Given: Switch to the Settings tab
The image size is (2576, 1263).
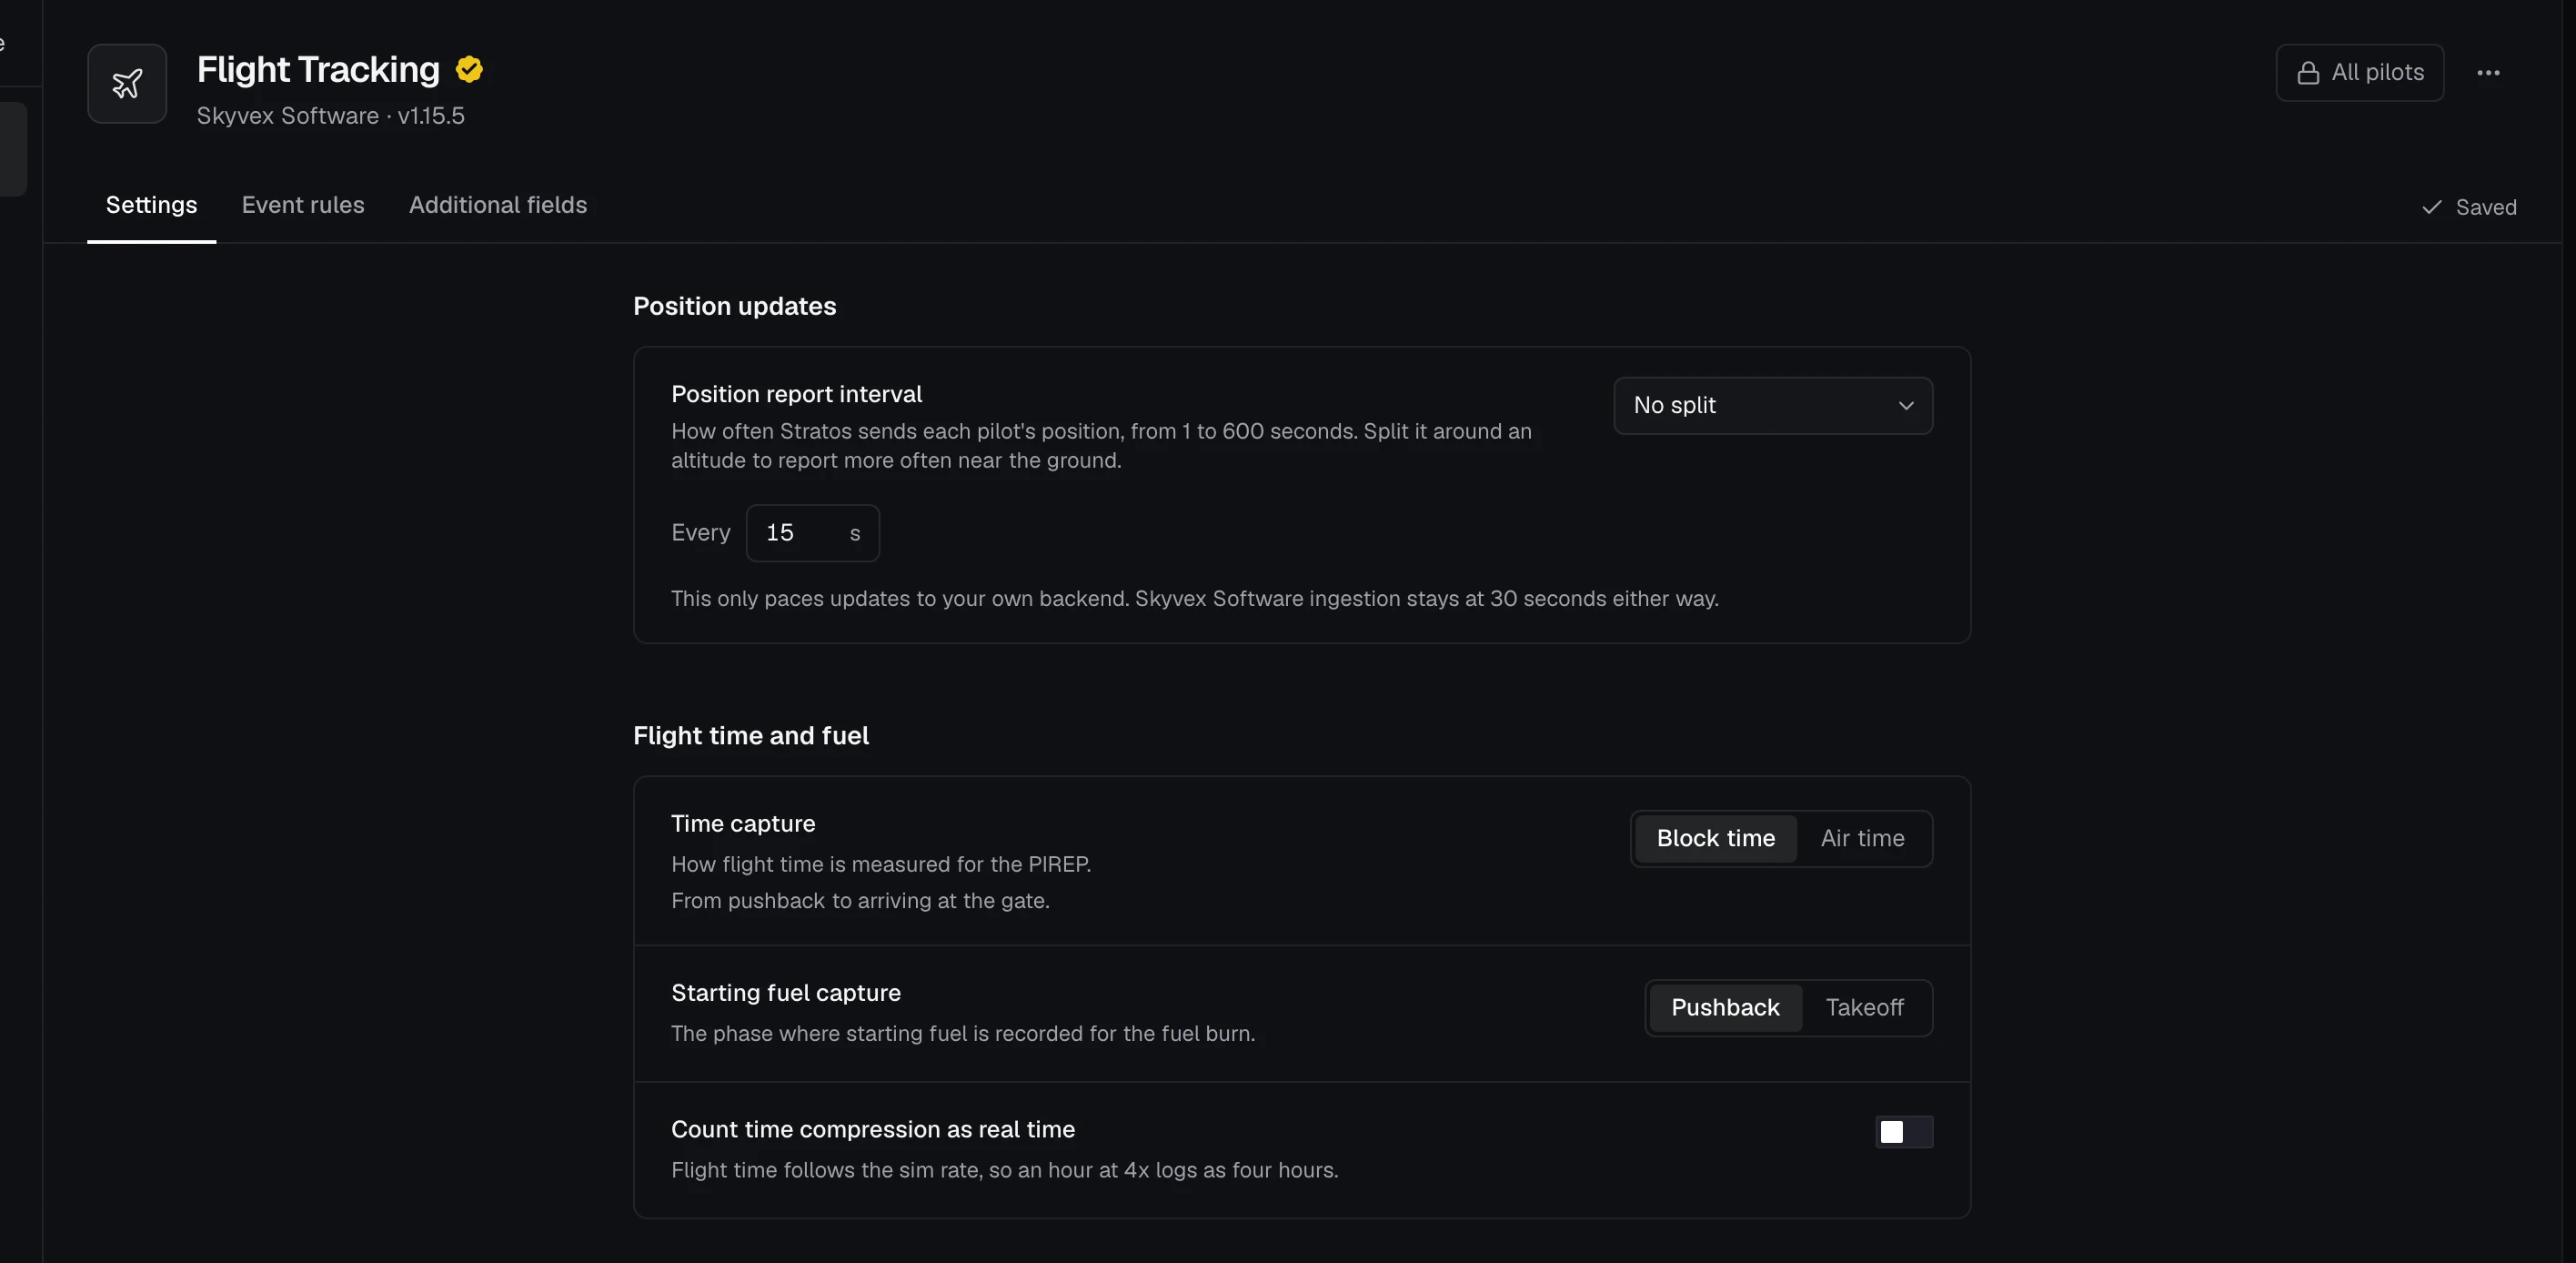Looking at the screenshot, I should pyautogui.click(x=151, y=205).
